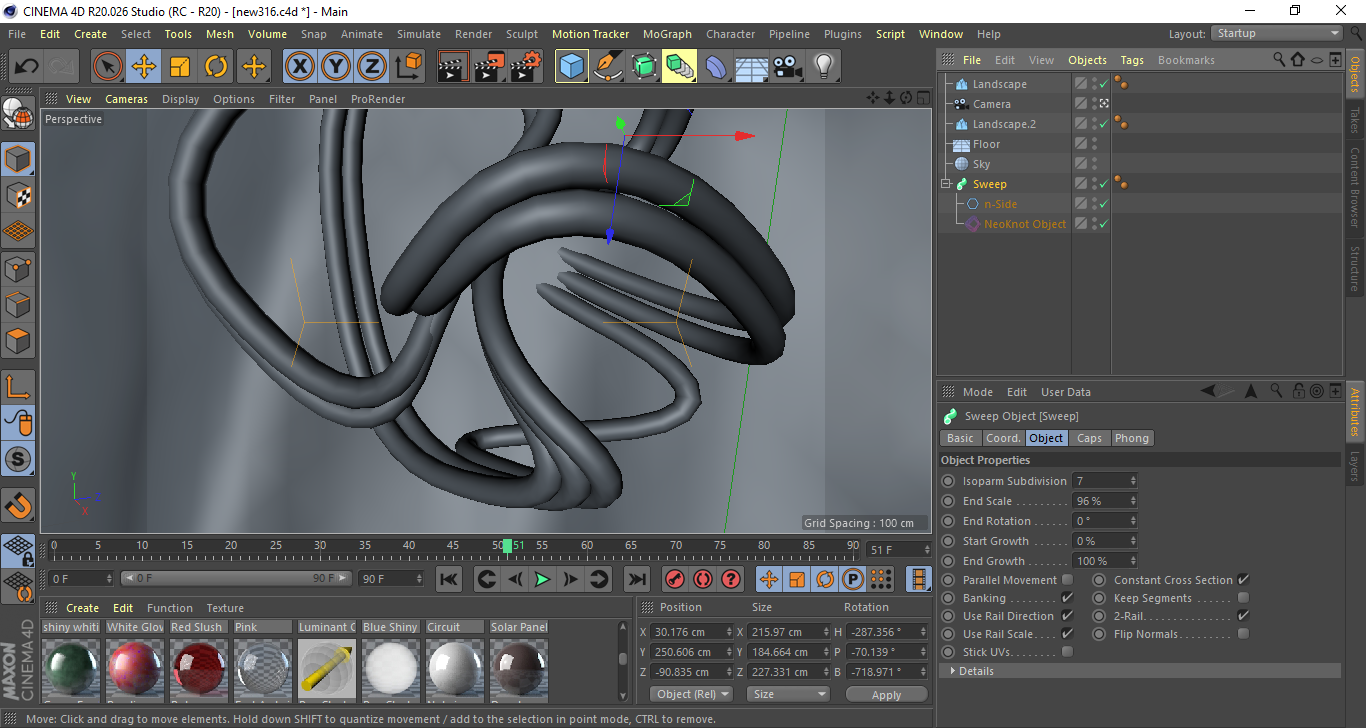Open attribute manager User Data menu
The height and width of the screenshot is (728, 1366).
pos(1065,392)
